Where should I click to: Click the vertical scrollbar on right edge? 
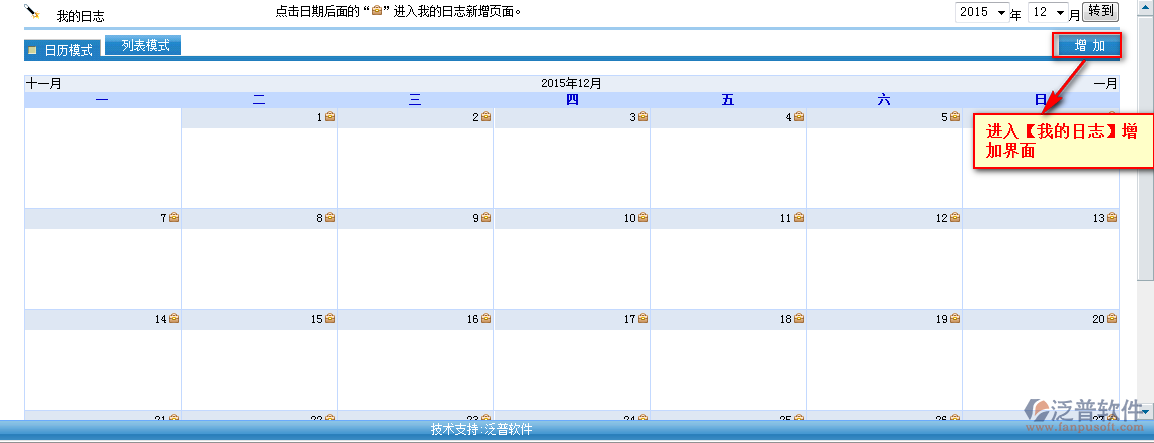point(1145,200)
